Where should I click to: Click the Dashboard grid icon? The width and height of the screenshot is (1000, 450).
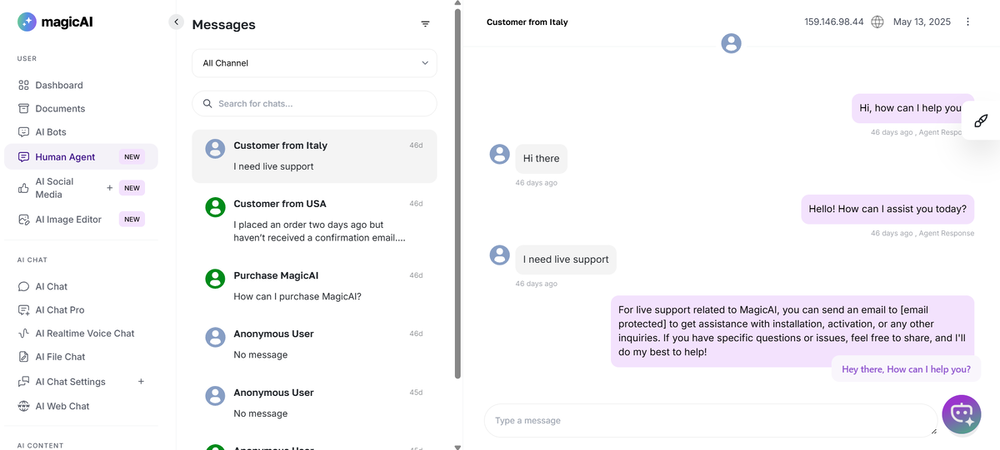24,85
